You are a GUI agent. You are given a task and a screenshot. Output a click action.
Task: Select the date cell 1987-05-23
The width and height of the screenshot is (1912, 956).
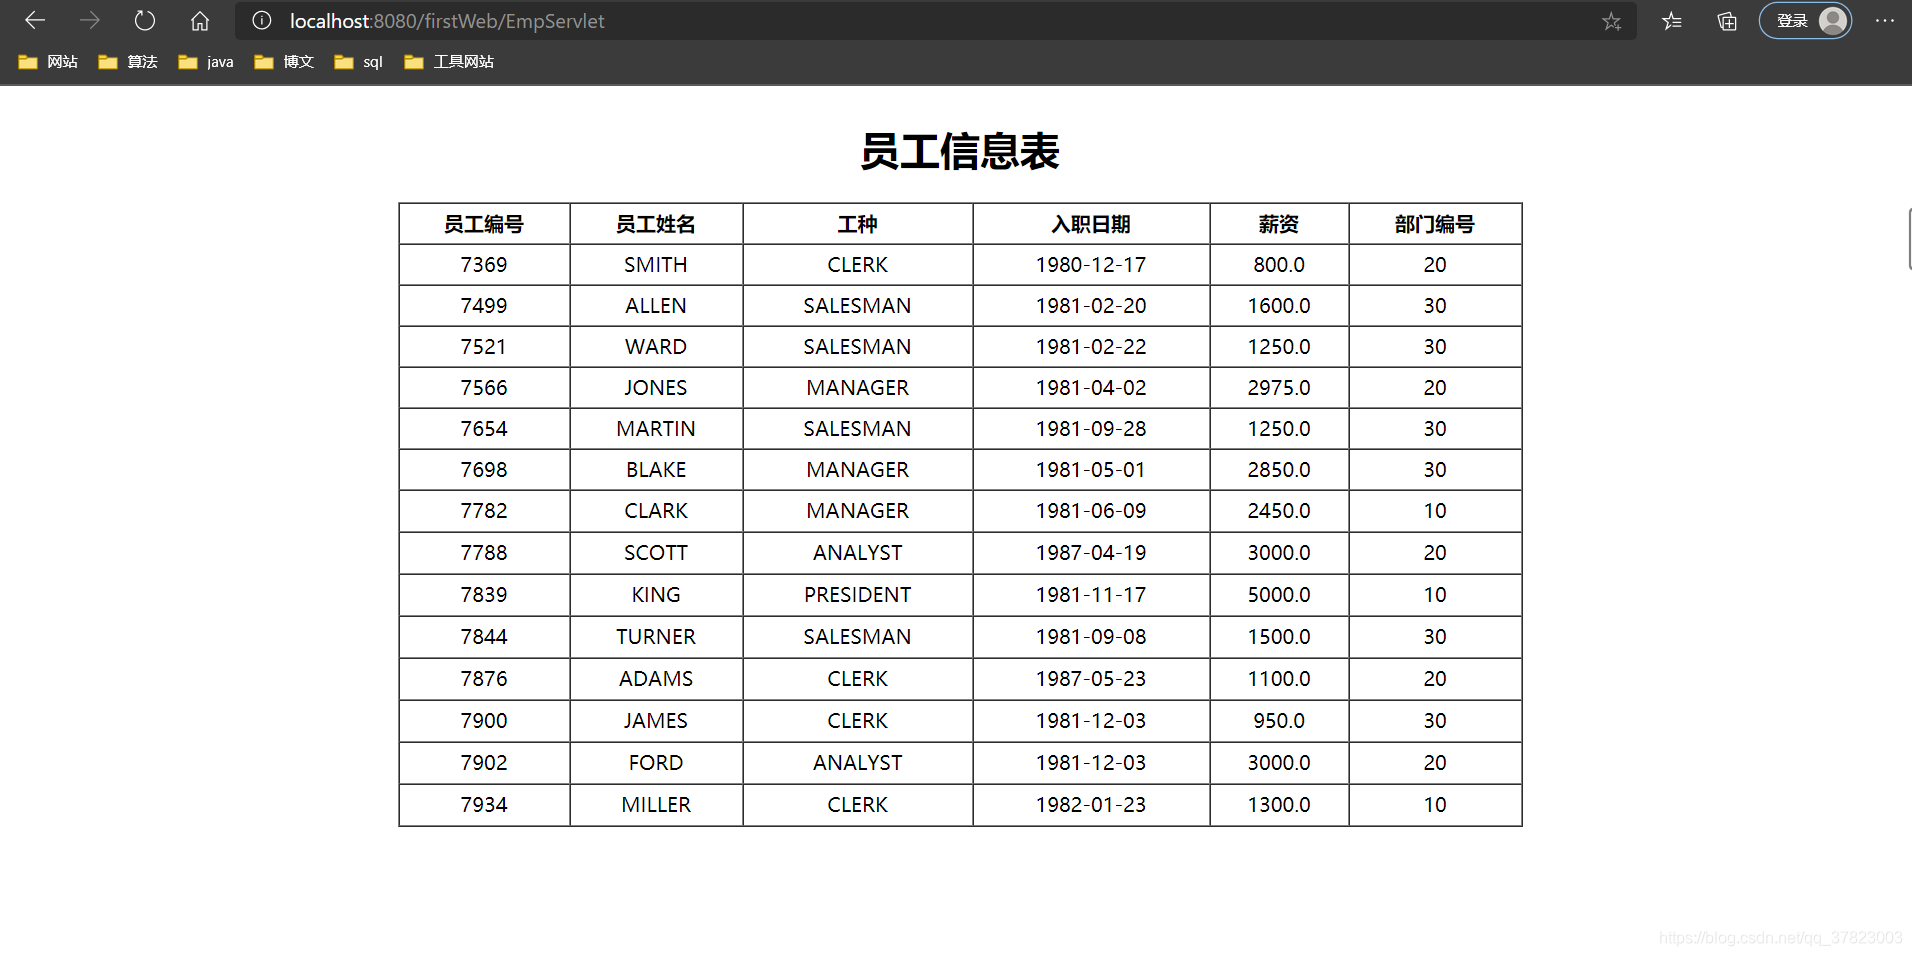[x=1091, y=679]
